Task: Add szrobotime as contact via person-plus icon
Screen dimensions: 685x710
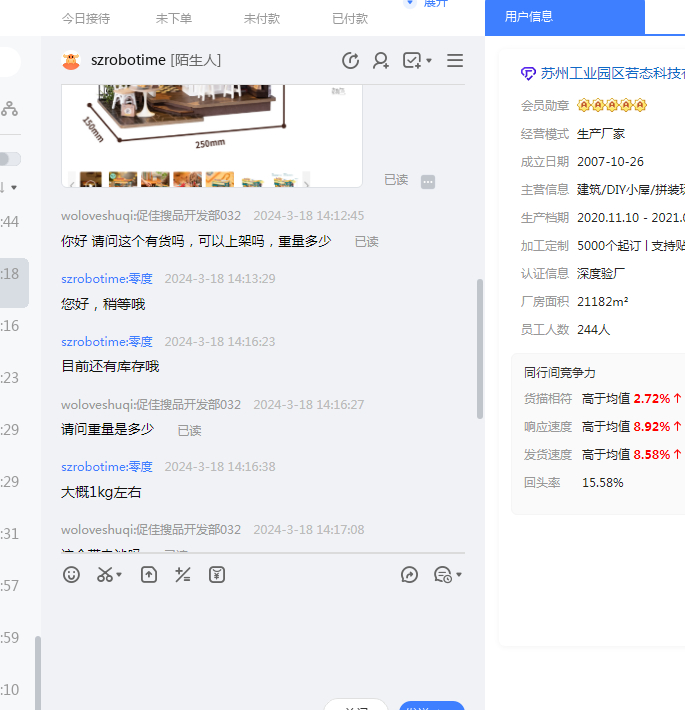Action: click(381, 61)
